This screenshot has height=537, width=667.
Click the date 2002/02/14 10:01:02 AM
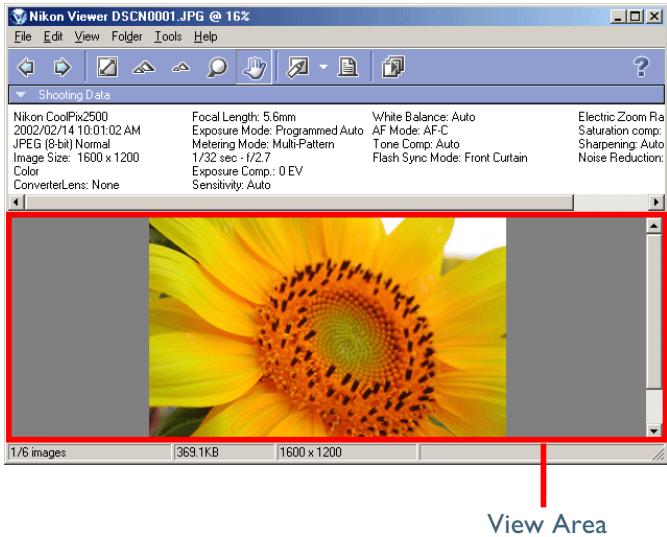click(x=77, y=130)
